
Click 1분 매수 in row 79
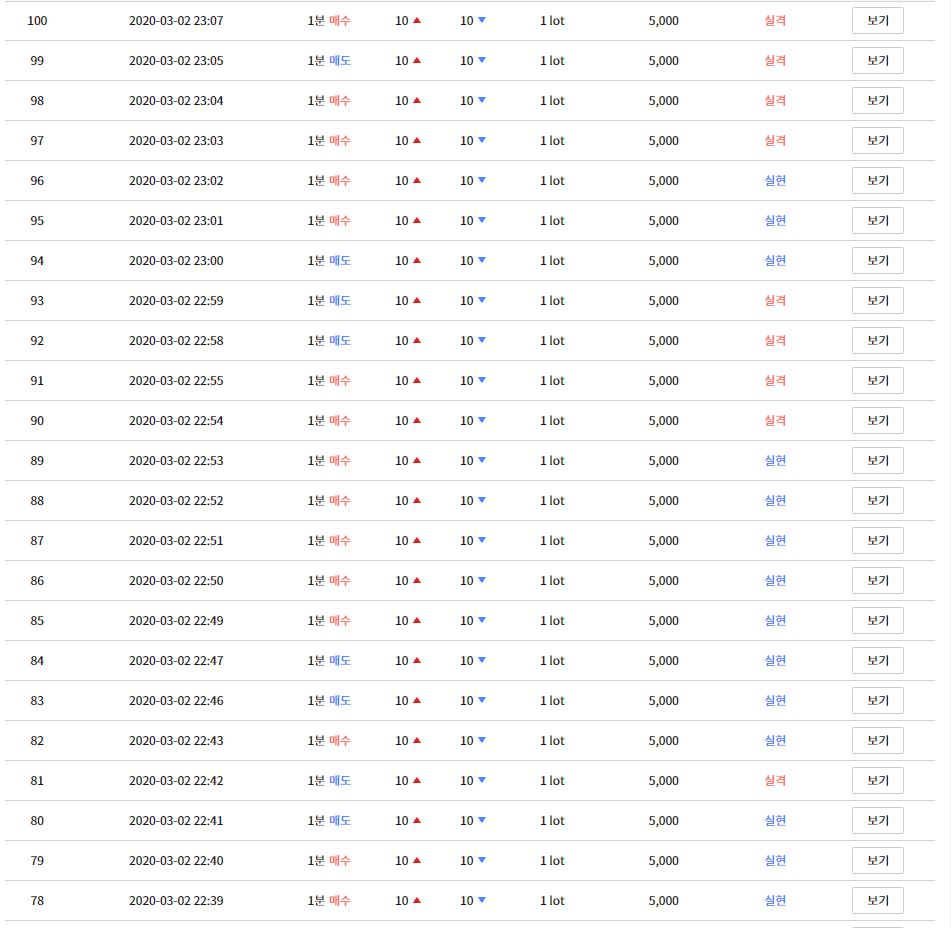pyautogui.click(x=329, y=861)
